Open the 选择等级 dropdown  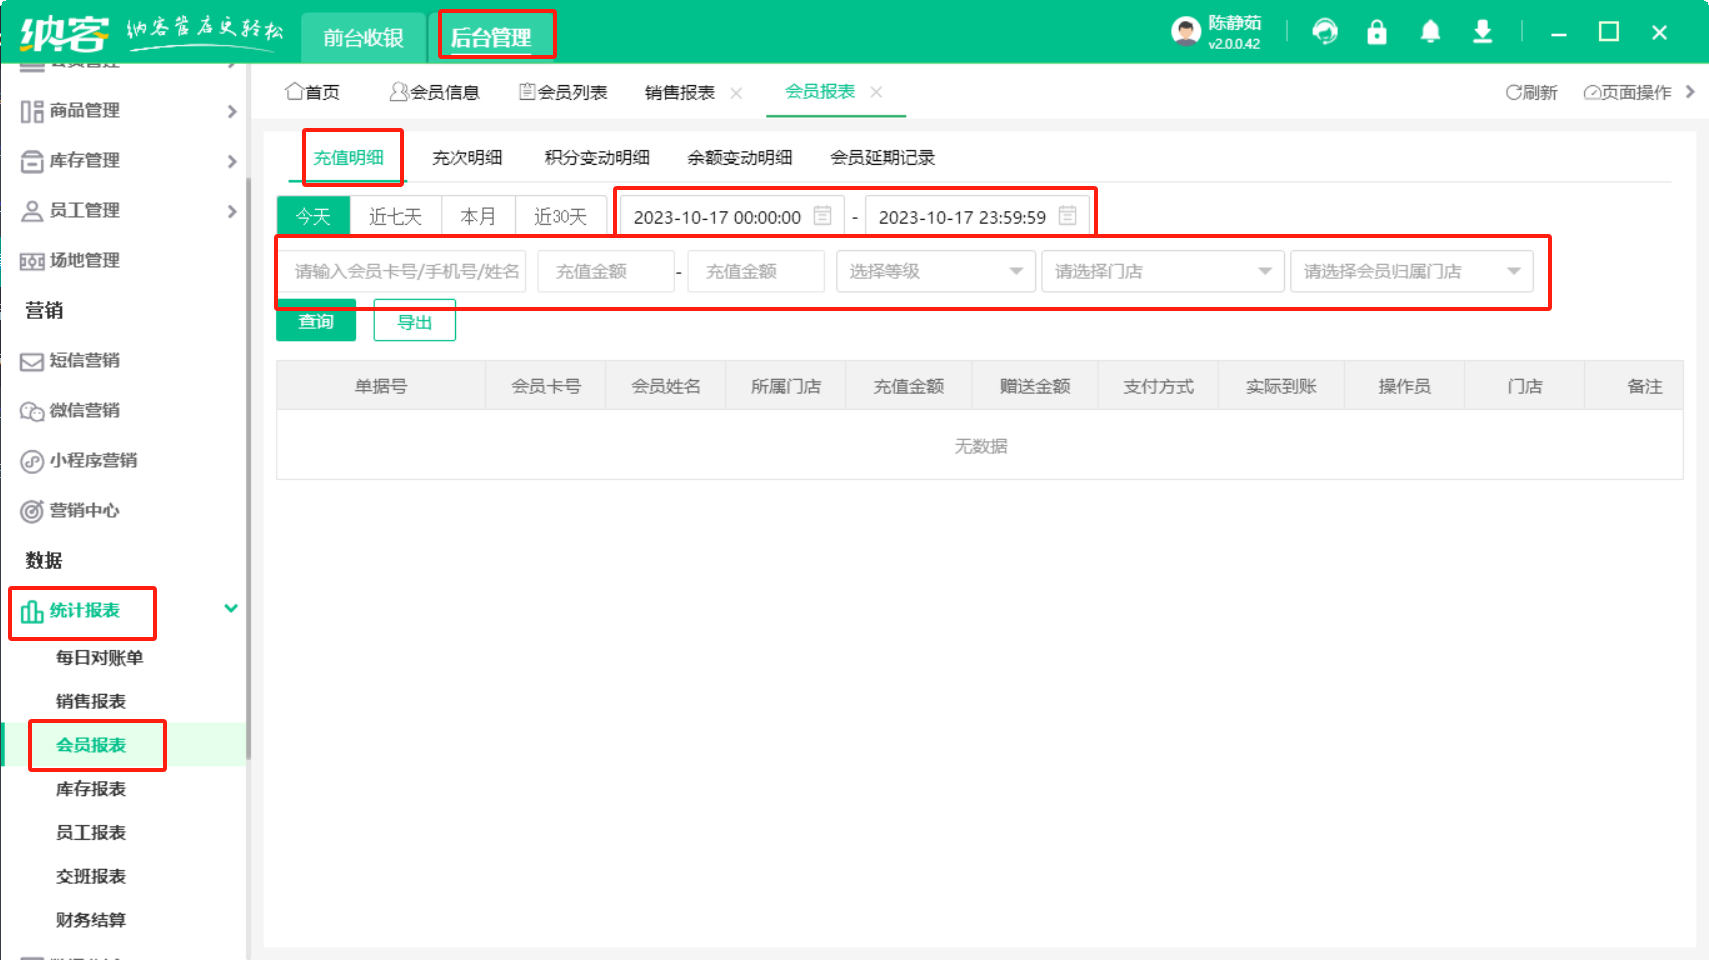(x=935, y=271)
